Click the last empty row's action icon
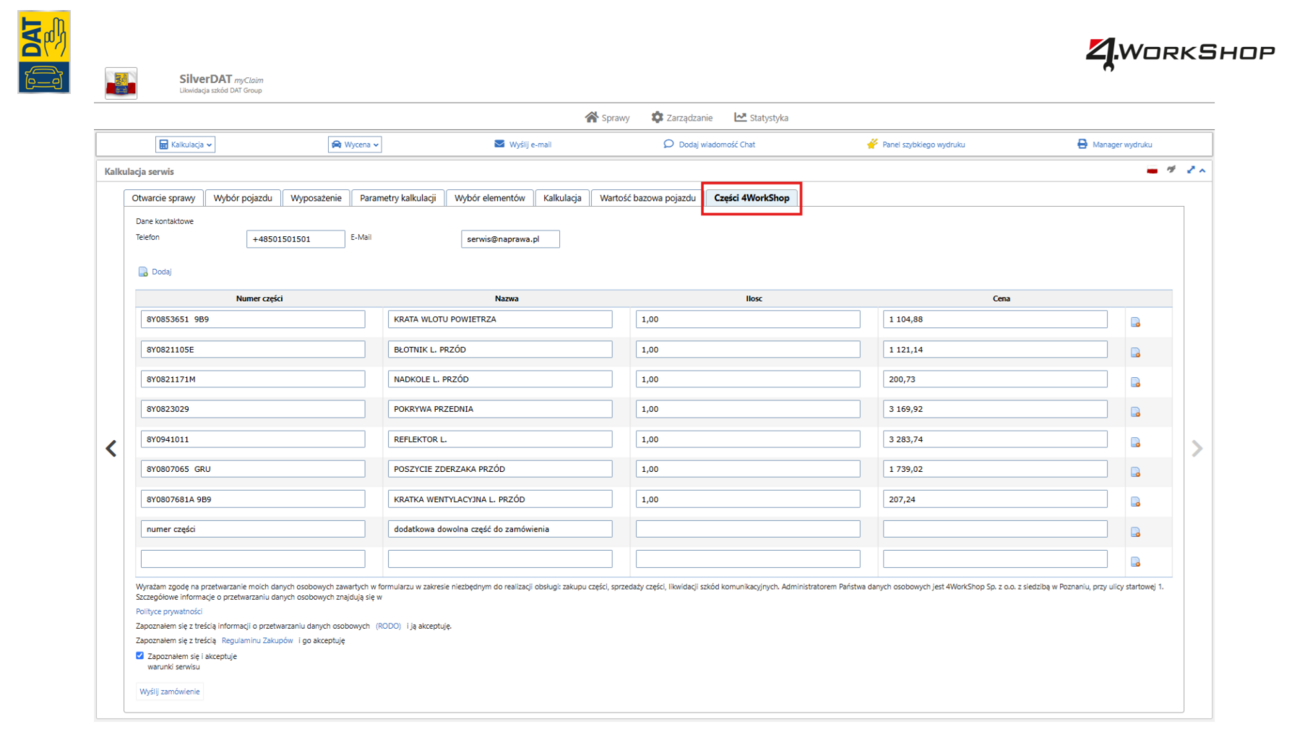 pyautogui.click(x=1135, y=562)
